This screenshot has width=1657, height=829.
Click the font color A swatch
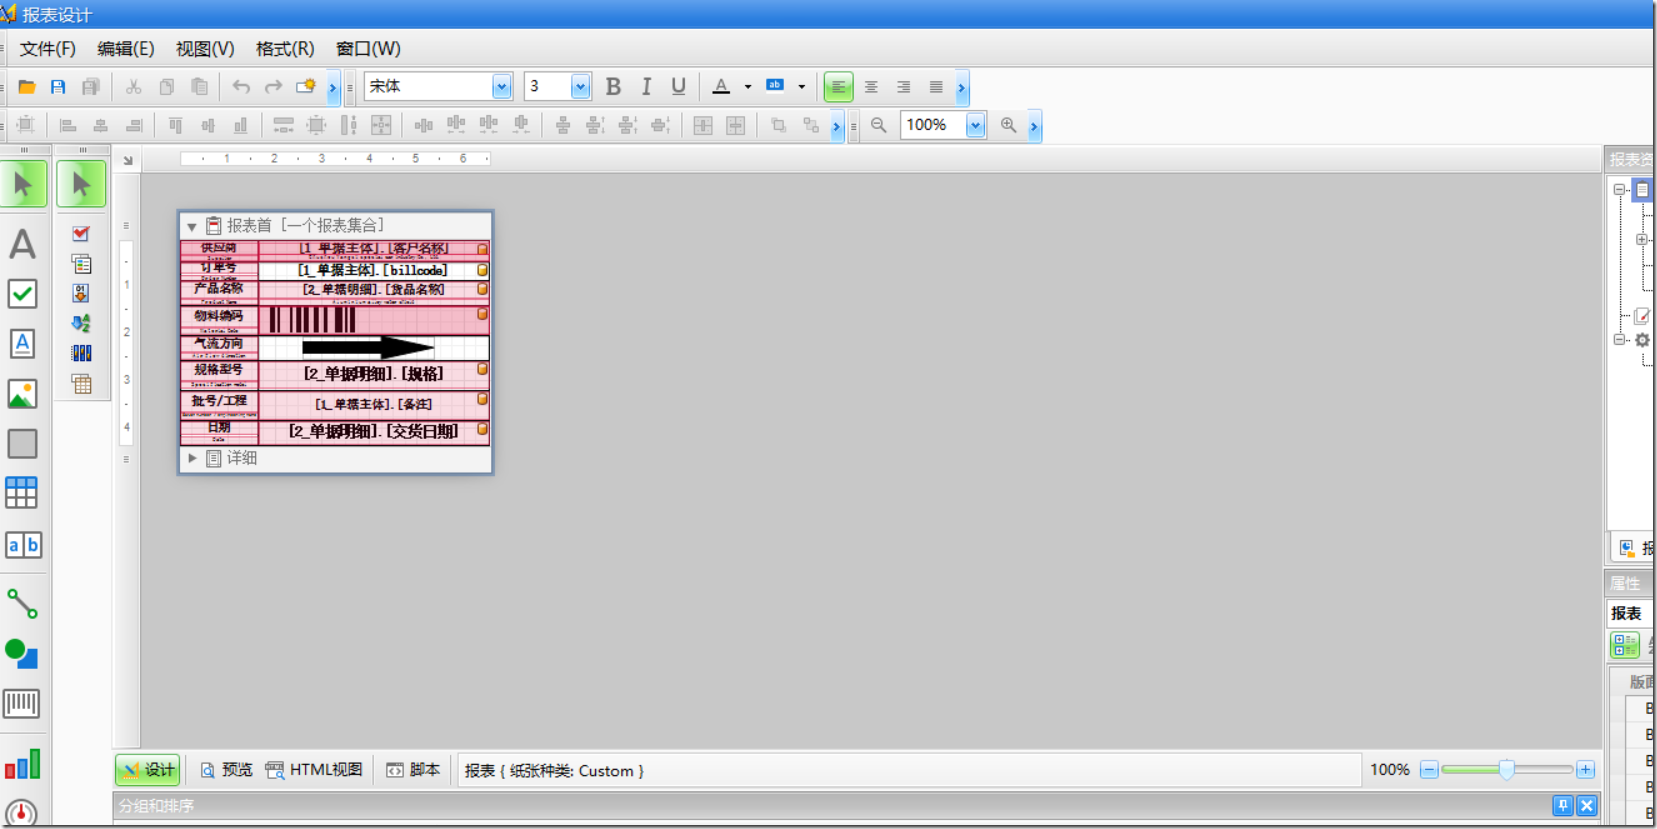point(721,87)
